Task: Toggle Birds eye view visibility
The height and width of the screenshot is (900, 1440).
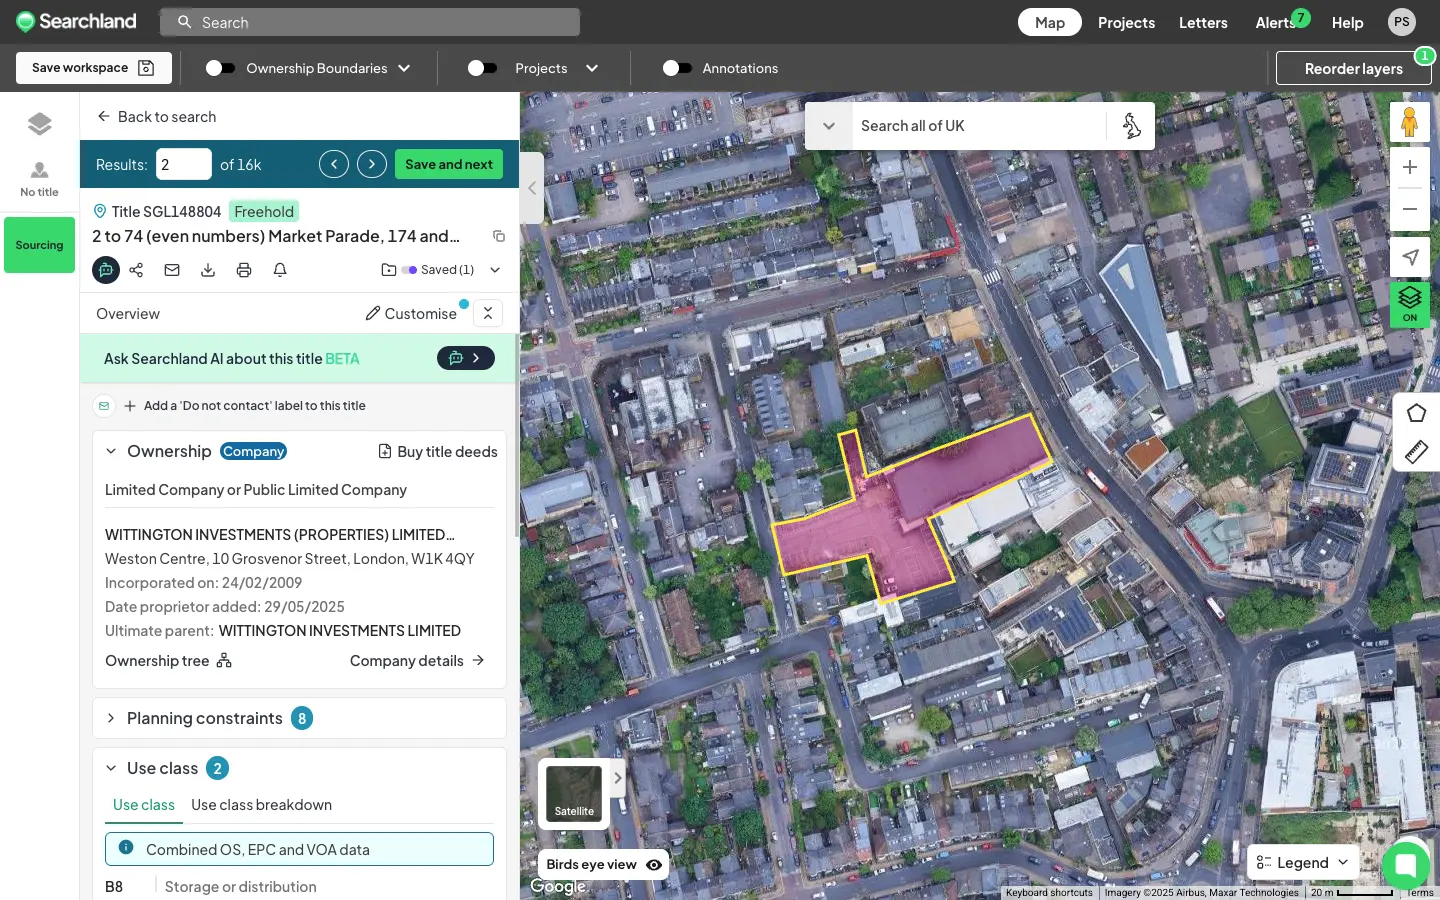Action: pos(654,865)
